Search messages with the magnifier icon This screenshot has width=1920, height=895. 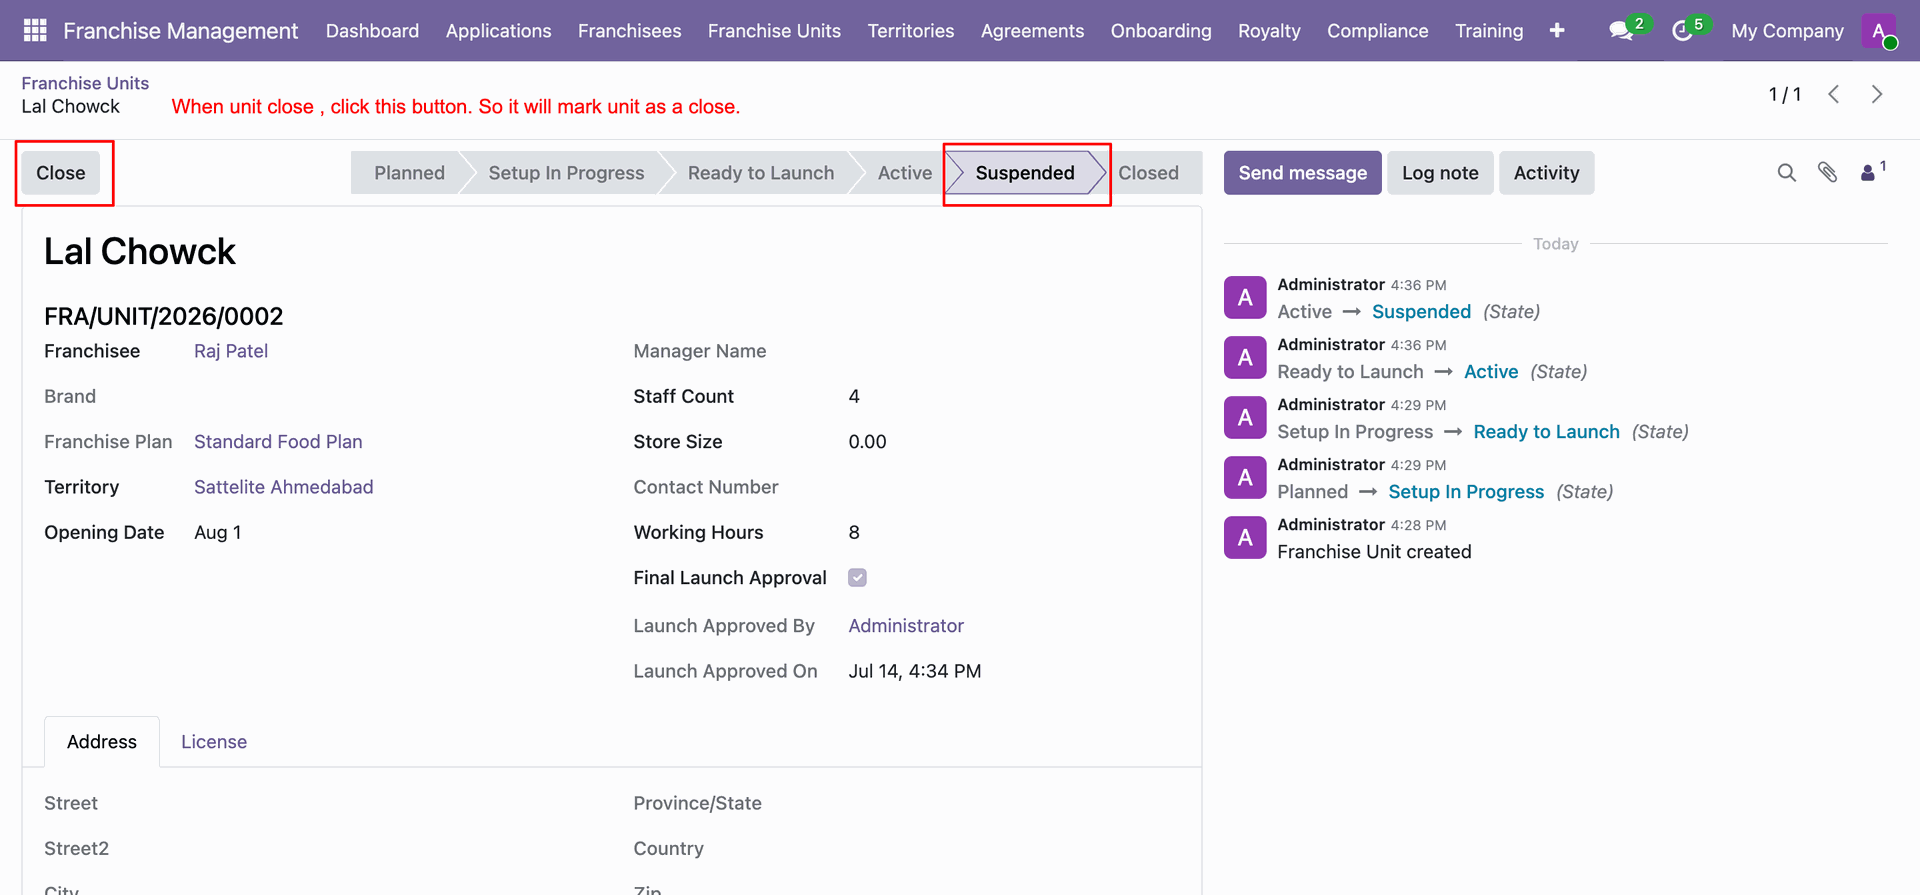click(x=1786, y=173)
